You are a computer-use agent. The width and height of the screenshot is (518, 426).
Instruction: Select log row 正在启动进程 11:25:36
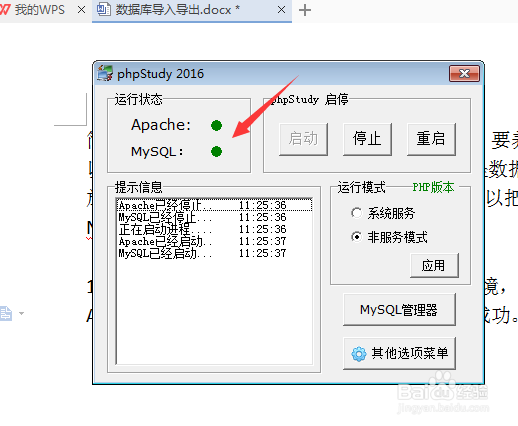[x=214, y=229]
